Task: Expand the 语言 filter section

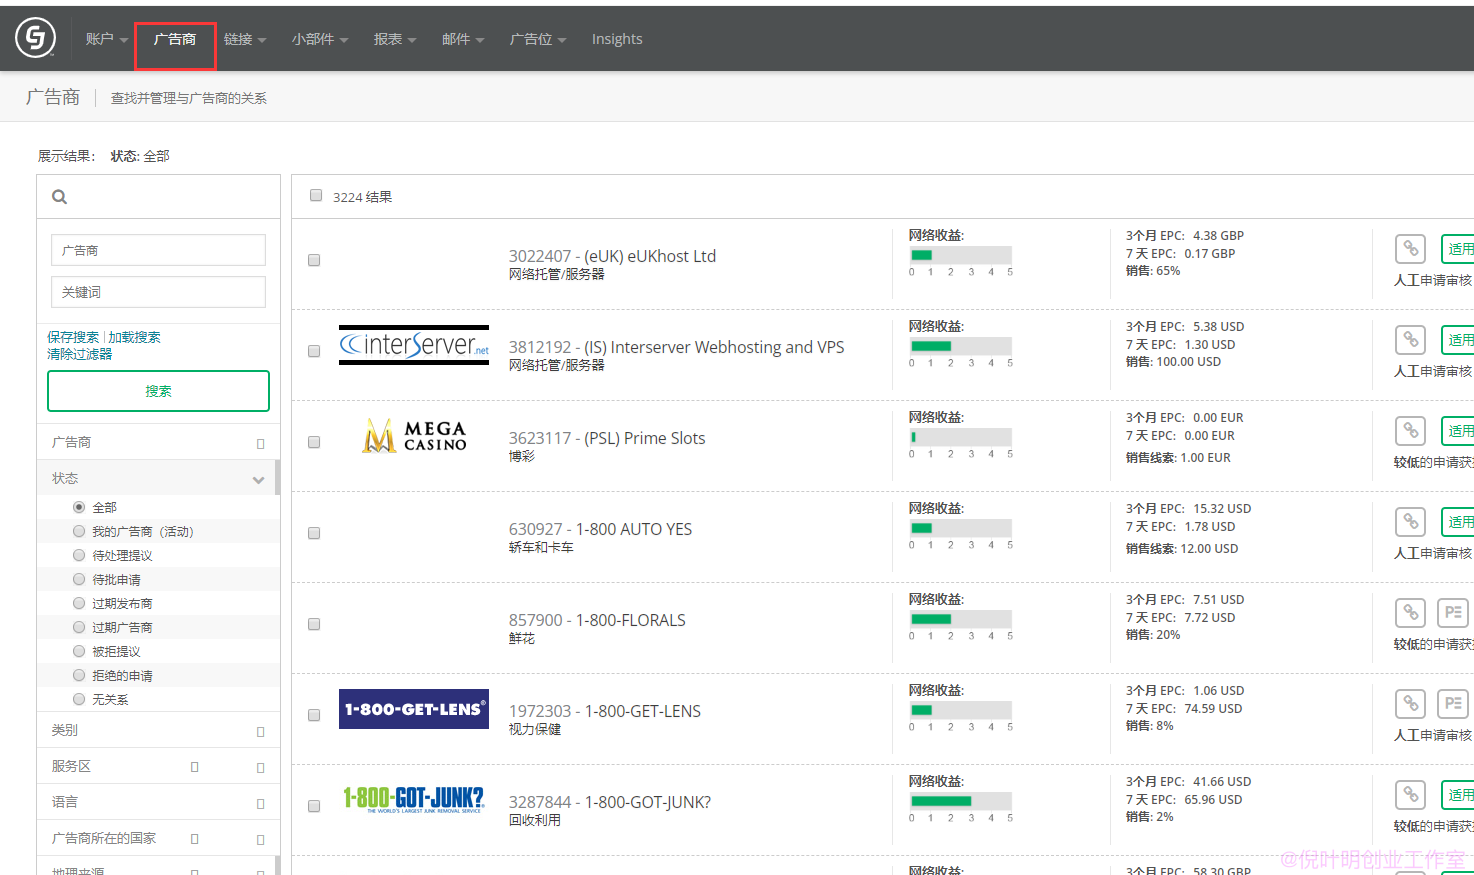Action: pos(158,802)
